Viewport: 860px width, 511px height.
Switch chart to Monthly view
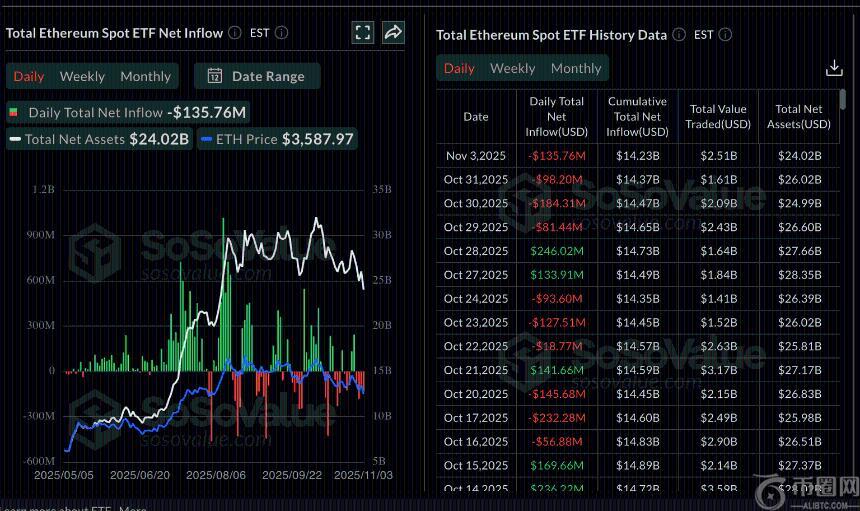(x=145, y=76)
